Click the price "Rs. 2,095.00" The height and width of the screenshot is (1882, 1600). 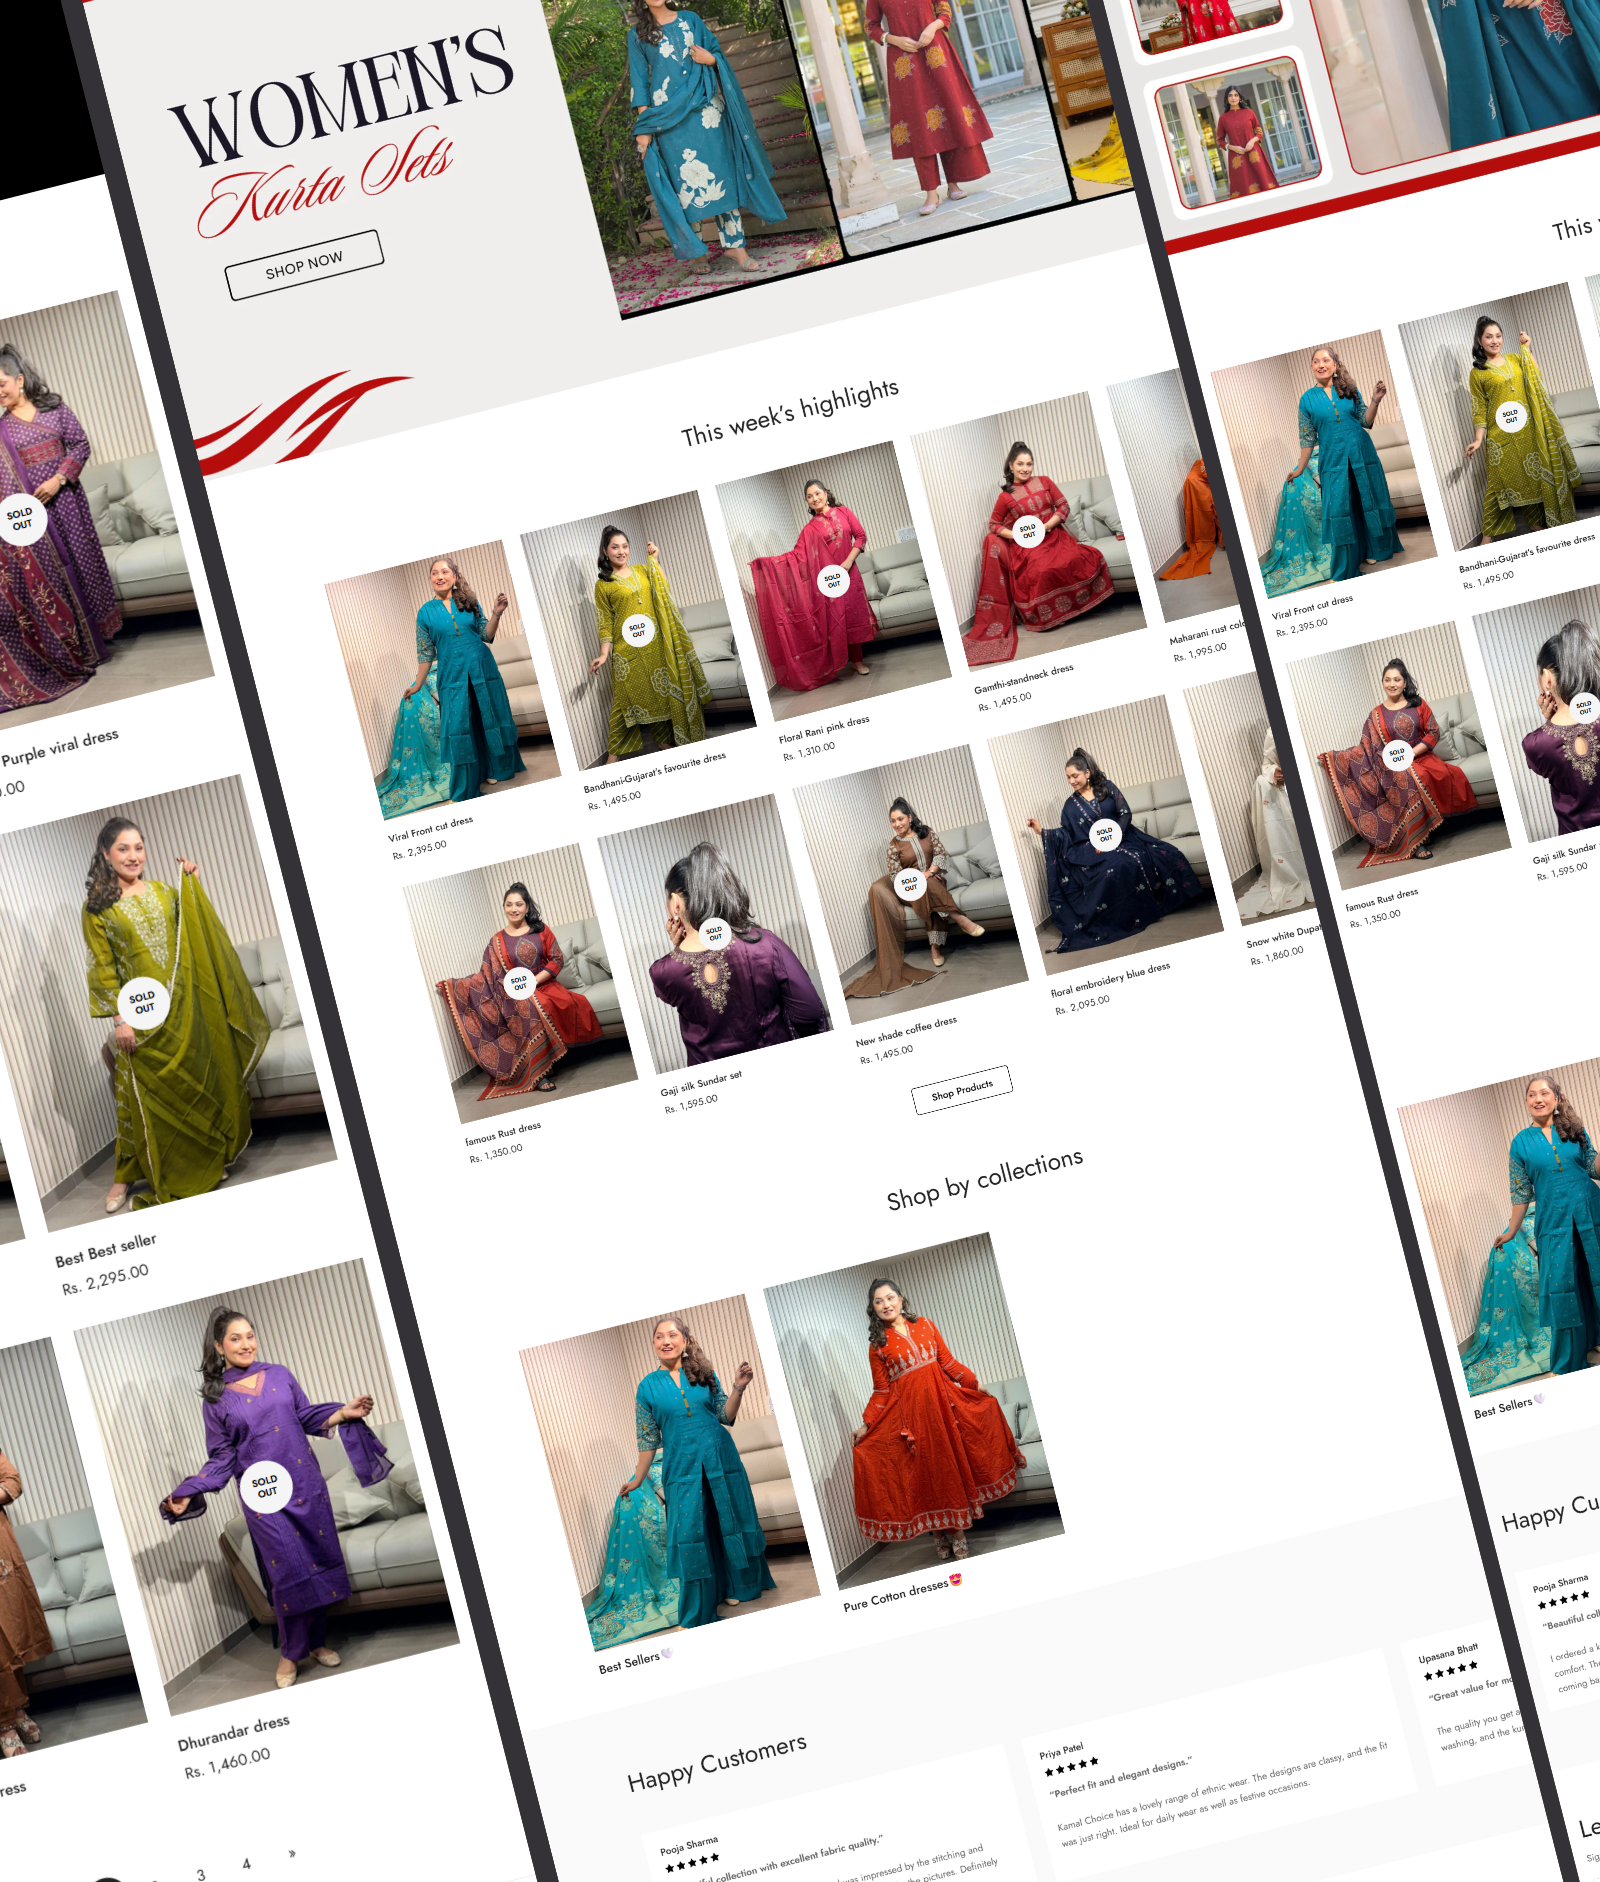[x=1082, y=1004]
